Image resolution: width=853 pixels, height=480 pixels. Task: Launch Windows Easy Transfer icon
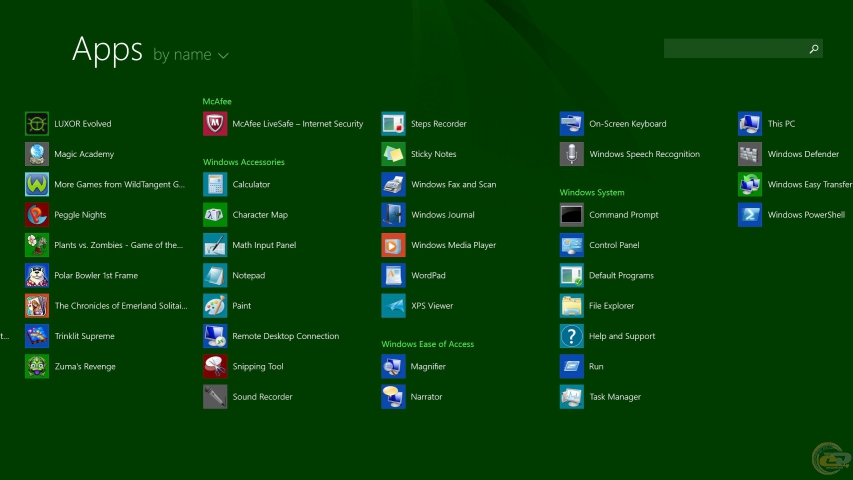tap(750, 184)
